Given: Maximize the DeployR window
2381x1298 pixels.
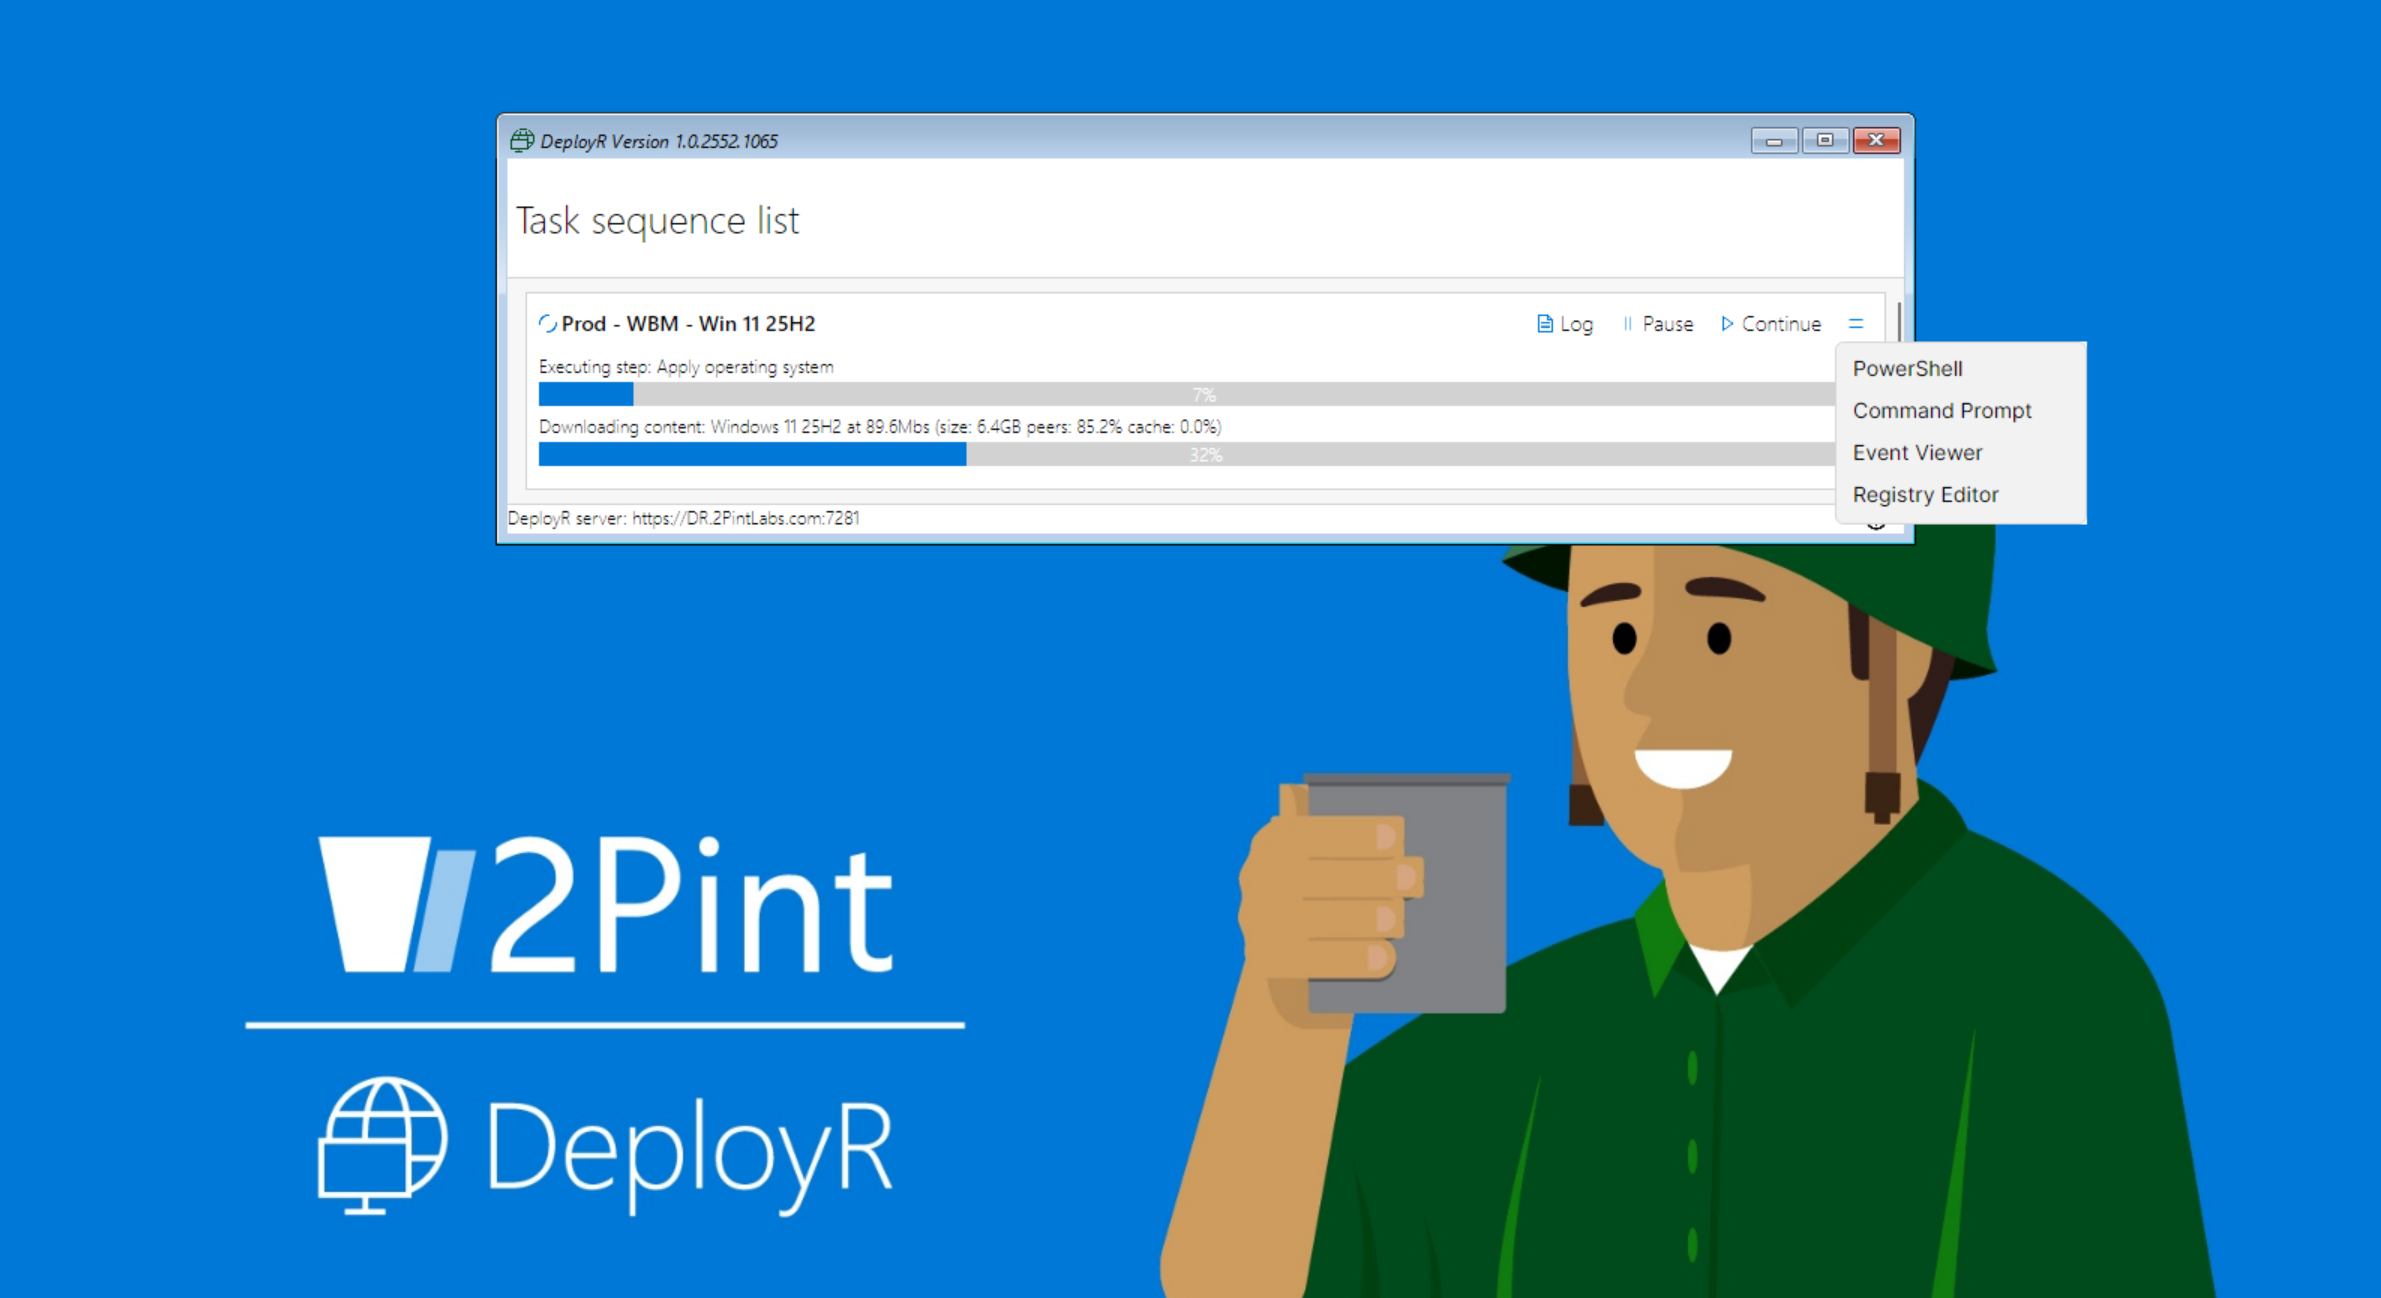Looking at the screenshot, I should [x=1825, y=141].
